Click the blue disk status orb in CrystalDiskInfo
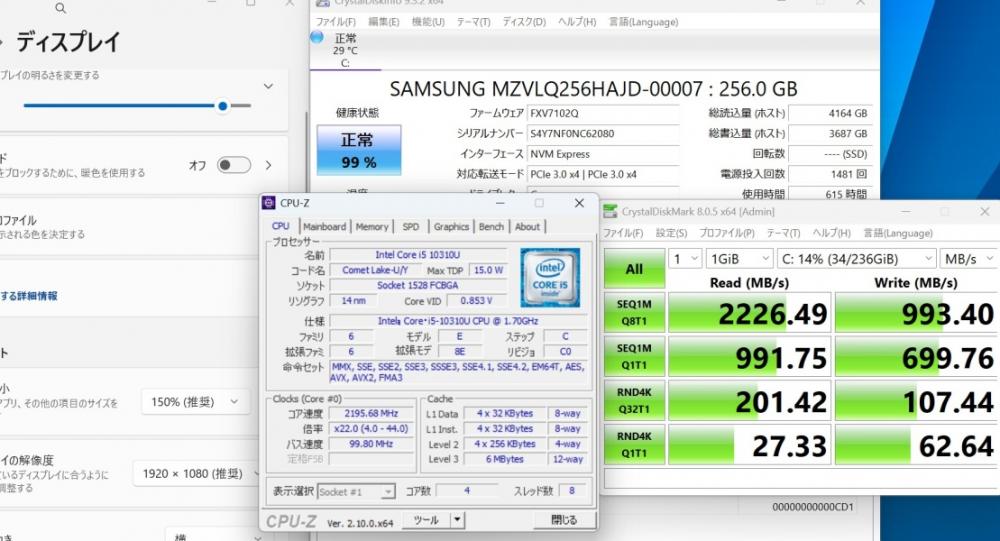This screenshot has height=541, width=1000. (x=317, y=37)
